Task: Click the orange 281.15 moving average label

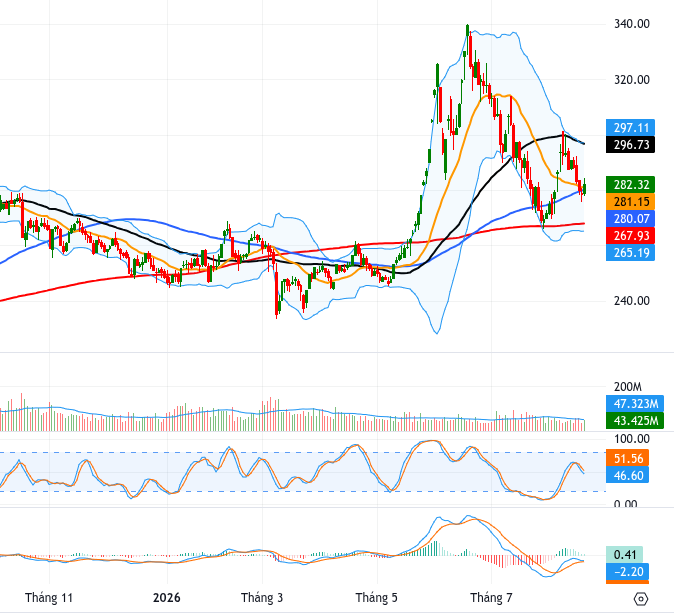Action: point(631,202)
